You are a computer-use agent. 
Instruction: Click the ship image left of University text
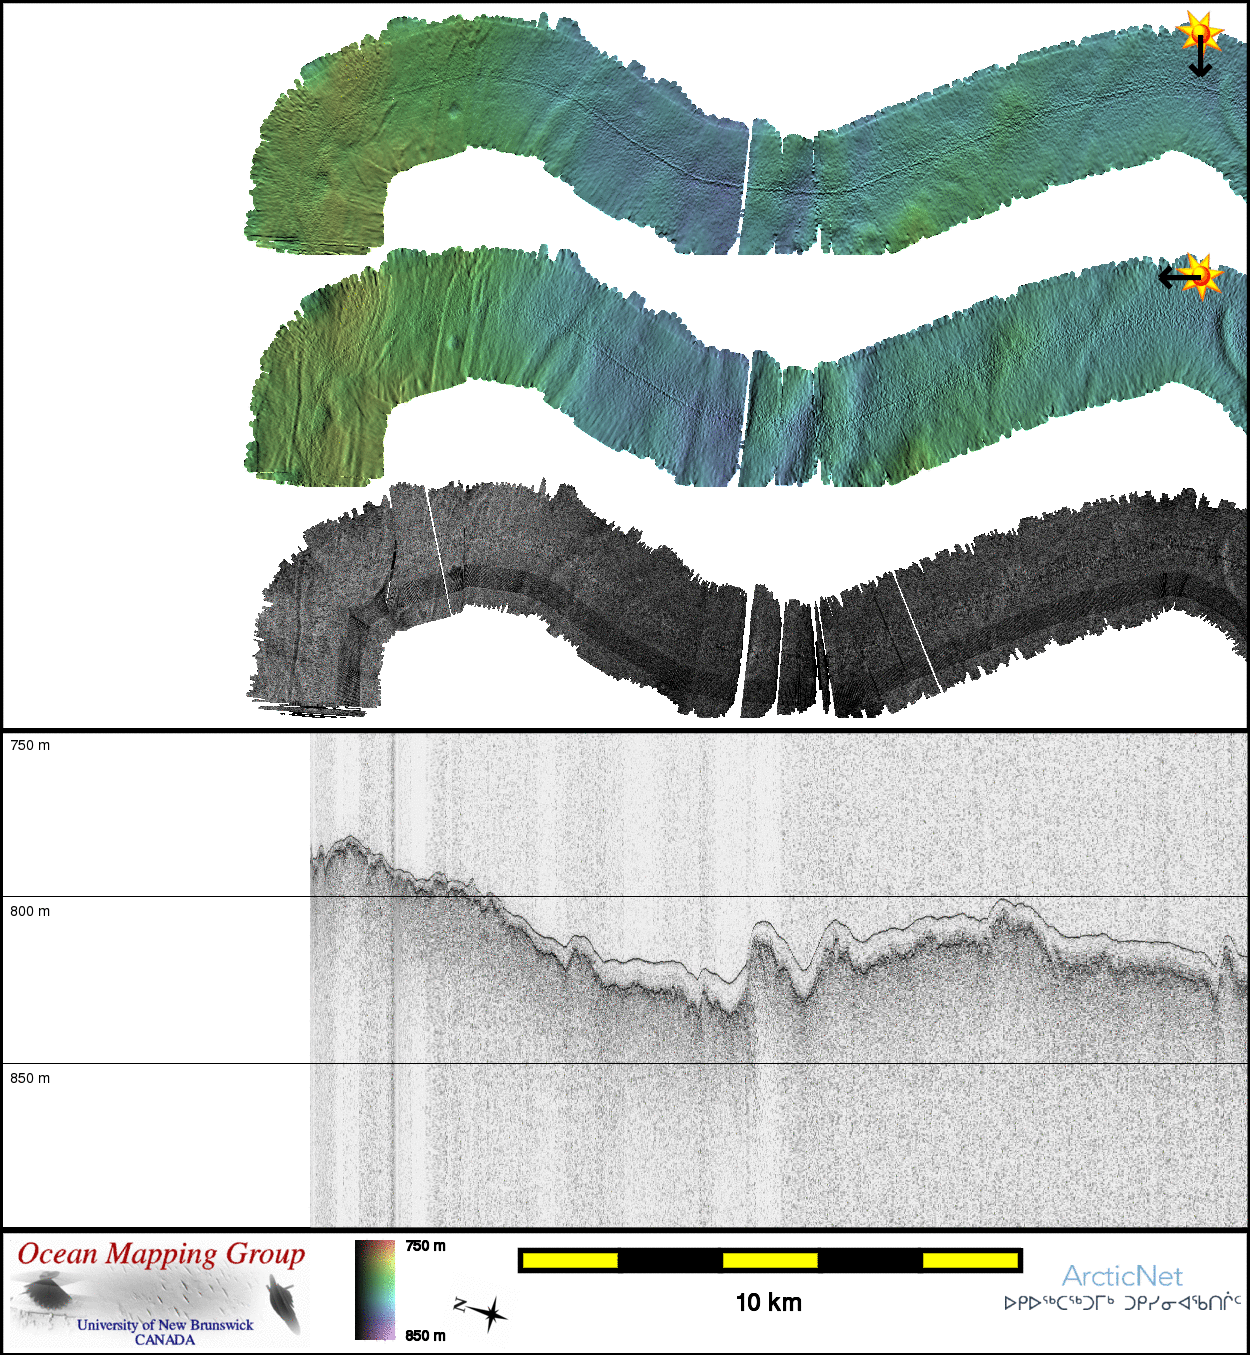click(40, 1294)
